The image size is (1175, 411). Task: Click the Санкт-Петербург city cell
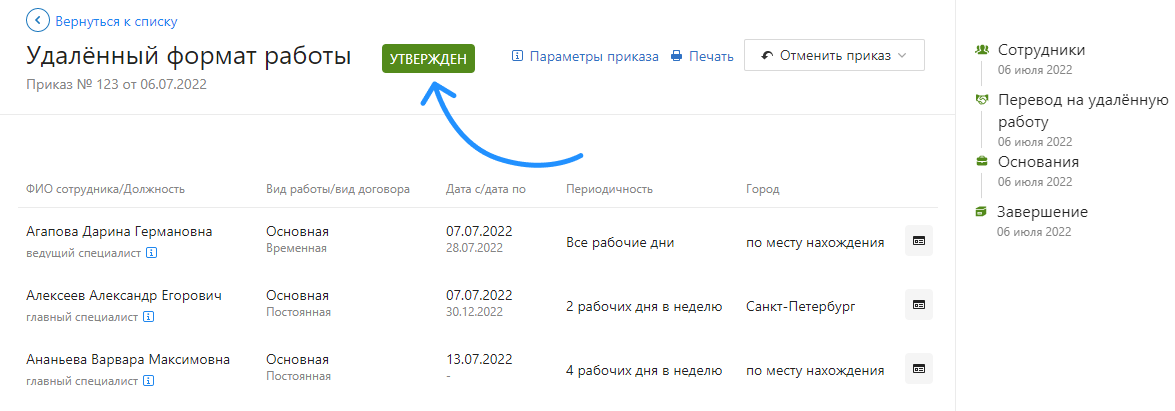coord(800,307)
